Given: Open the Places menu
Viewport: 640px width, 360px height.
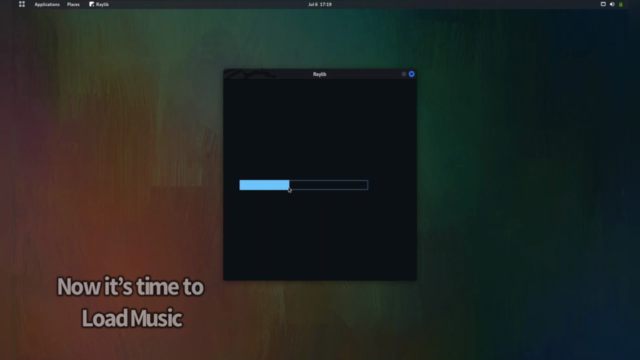Looking at the screenshot, I should (73, 4).
